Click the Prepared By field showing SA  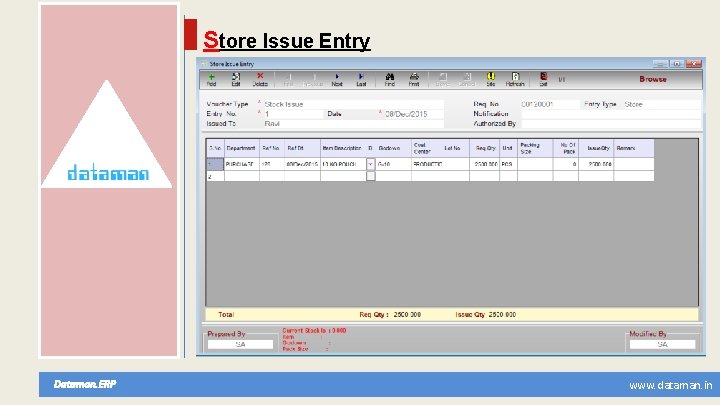click(240, 344)
